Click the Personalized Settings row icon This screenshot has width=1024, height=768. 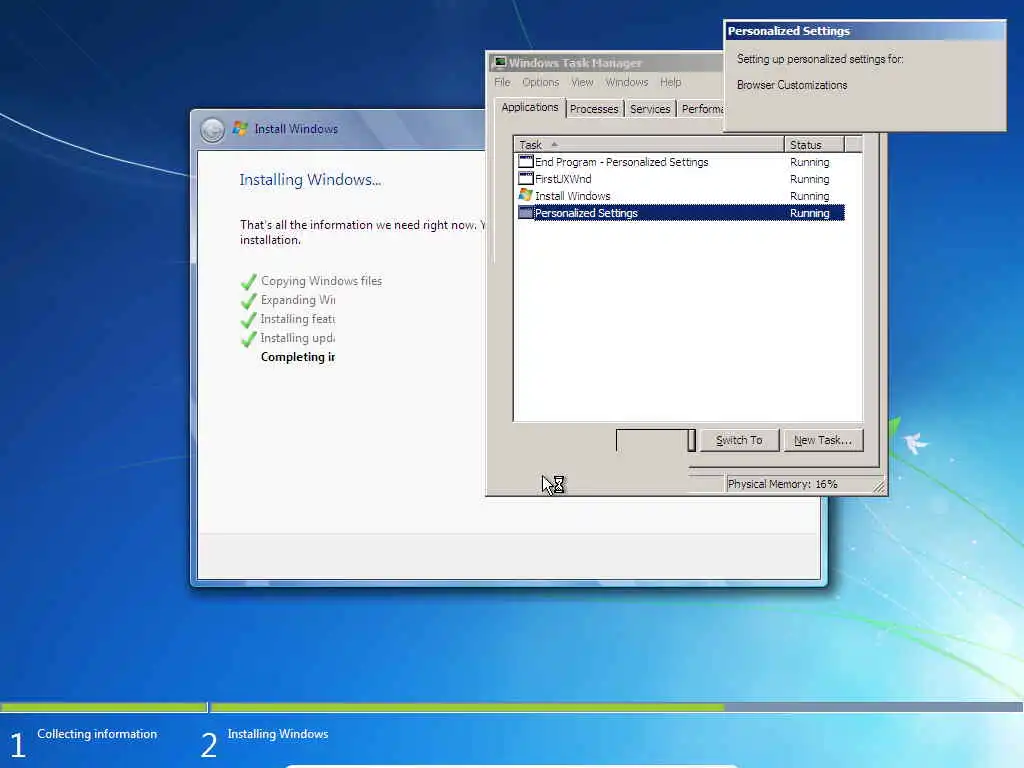tap(526, 212)
